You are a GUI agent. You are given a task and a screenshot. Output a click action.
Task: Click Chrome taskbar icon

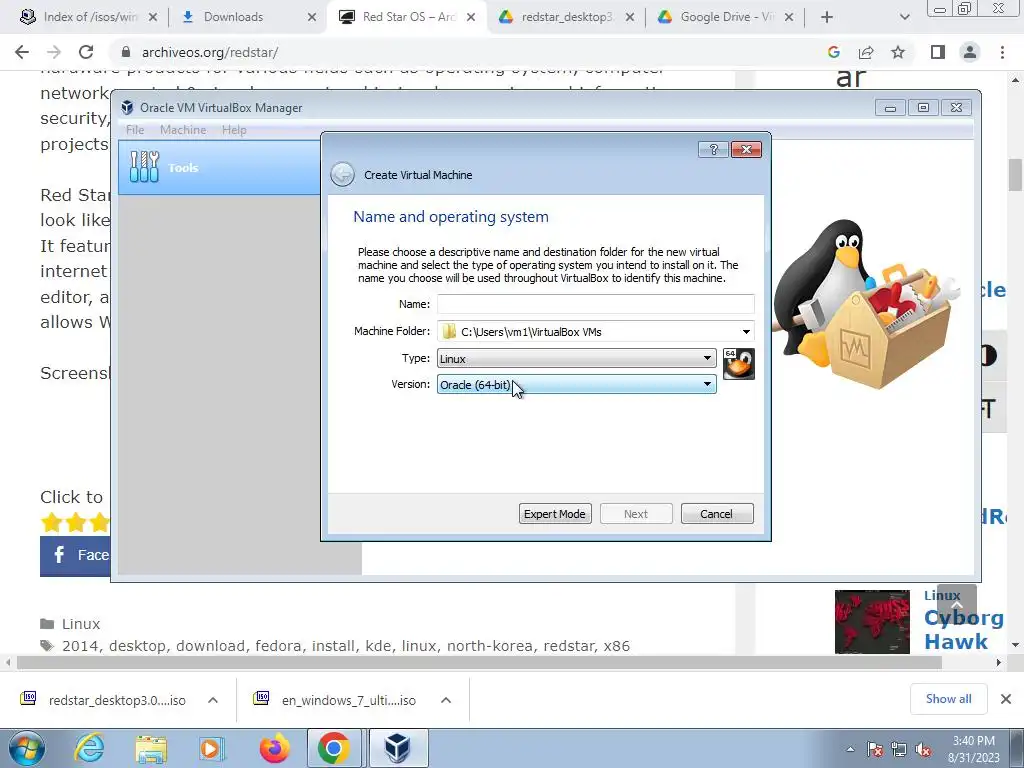point(334,748)
